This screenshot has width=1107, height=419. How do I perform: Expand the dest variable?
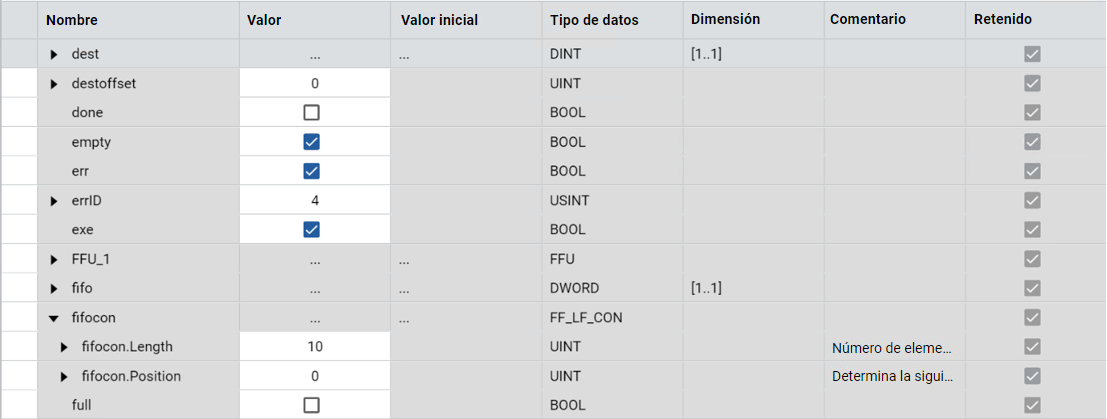pos(54,54)
